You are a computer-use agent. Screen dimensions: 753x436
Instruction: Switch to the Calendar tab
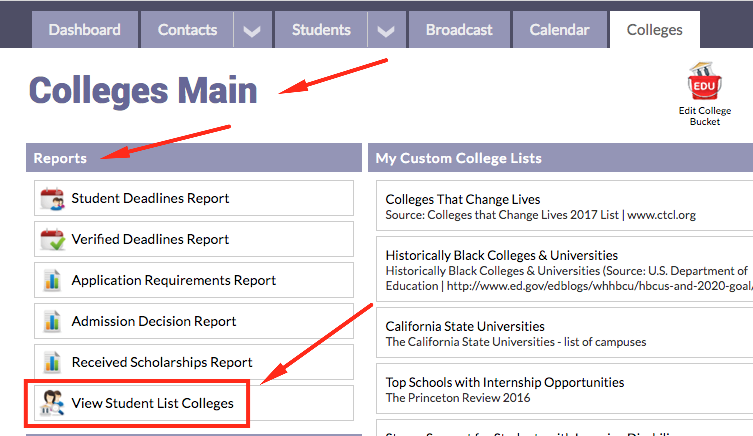pyautogui.click(x=559, y=30)
